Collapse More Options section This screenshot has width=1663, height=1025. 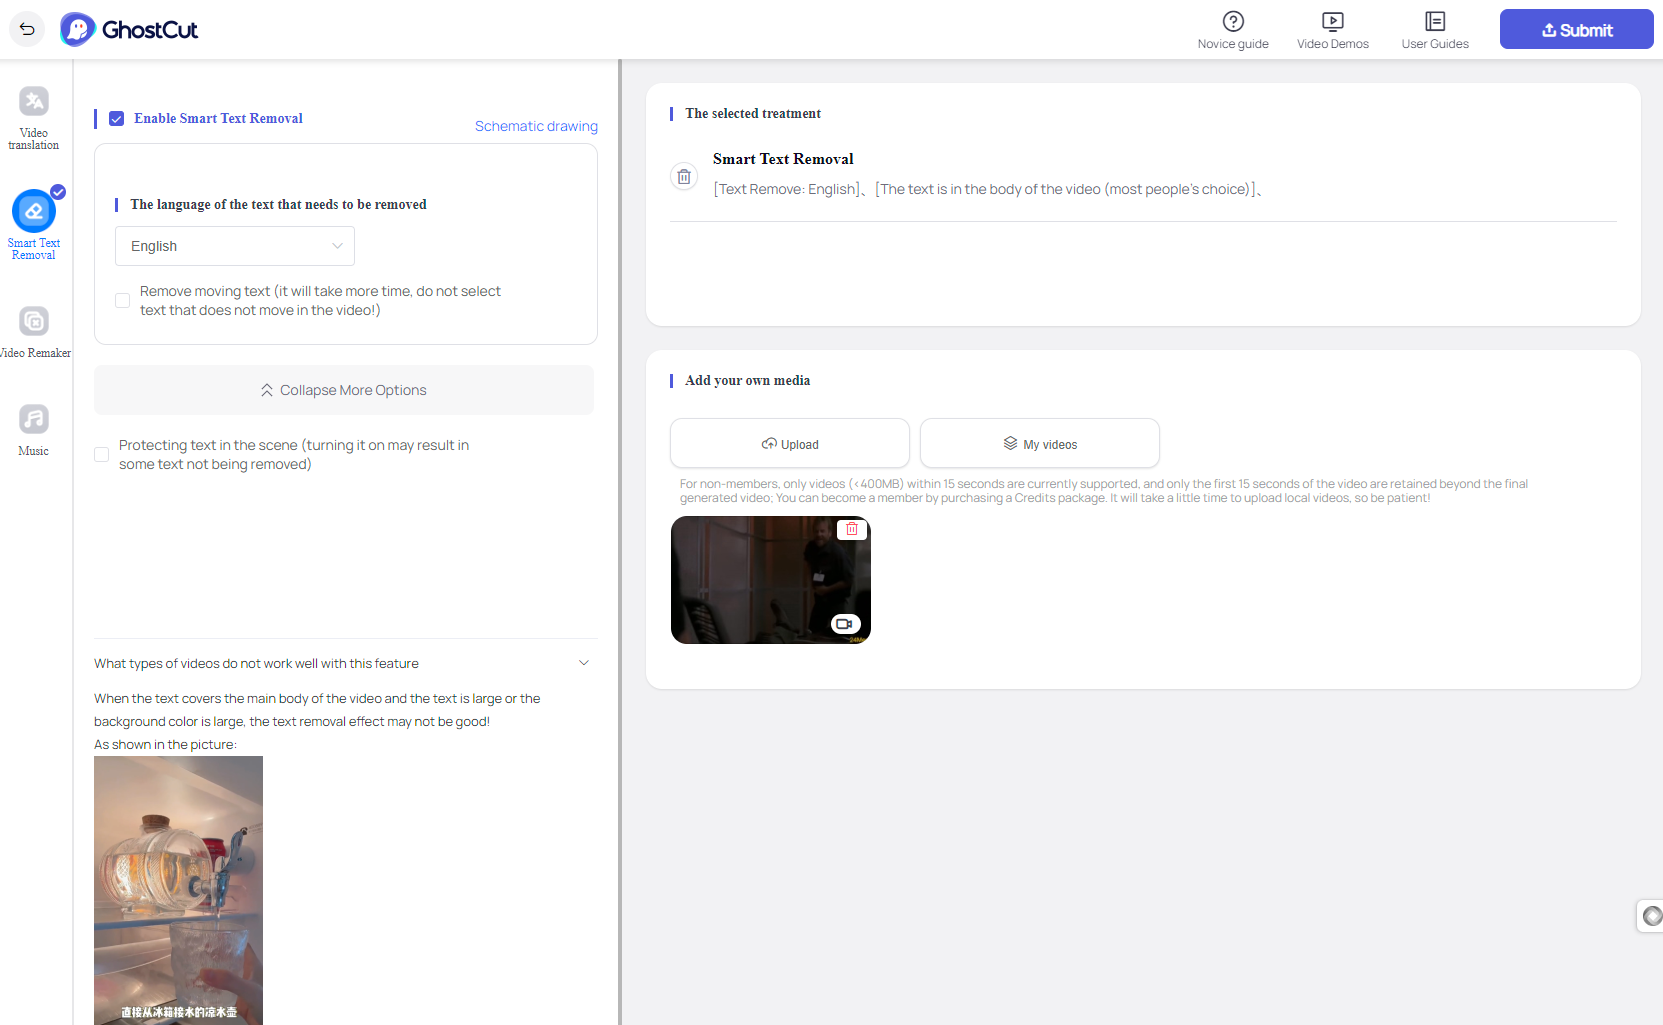click(344, 390)
